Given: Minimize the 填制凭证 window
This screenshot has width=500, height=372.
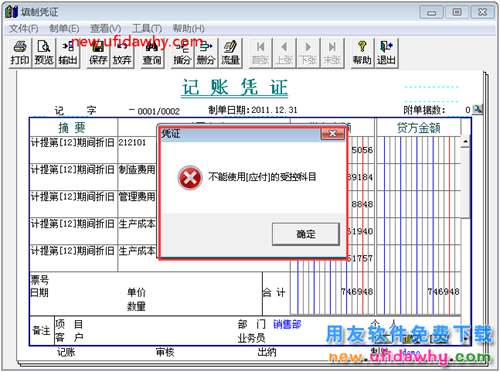Looking at the screenshot, I should coord(432,13).
